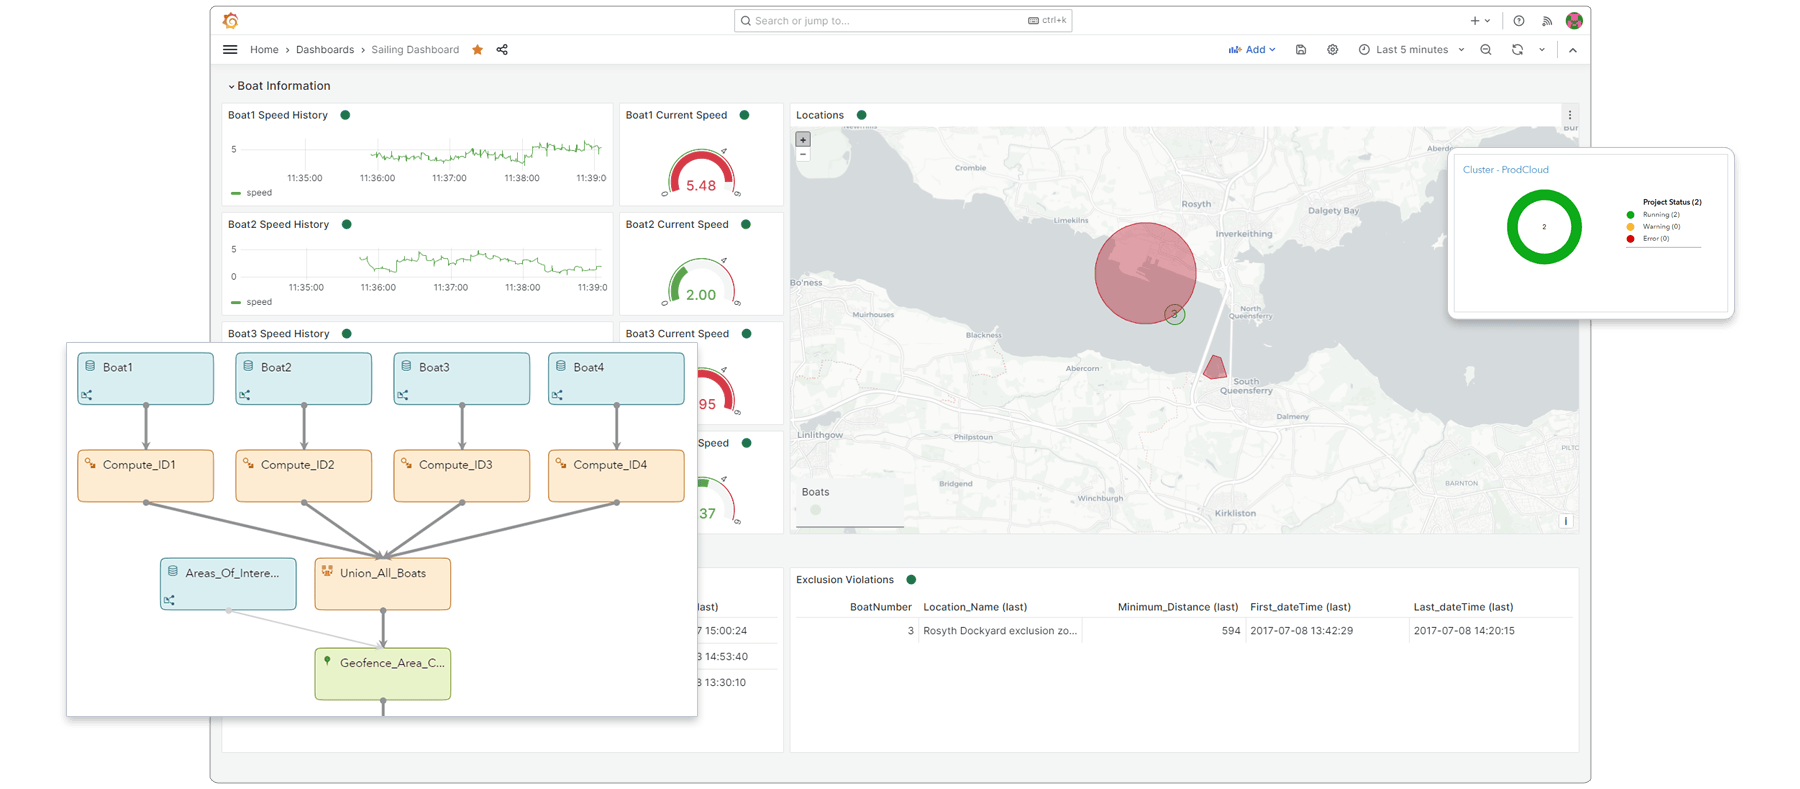Collapse top toolbar with chevron up
The height and width of the screenshot is (789, 1800).
pyautogui.click(x=1573, y=50)
